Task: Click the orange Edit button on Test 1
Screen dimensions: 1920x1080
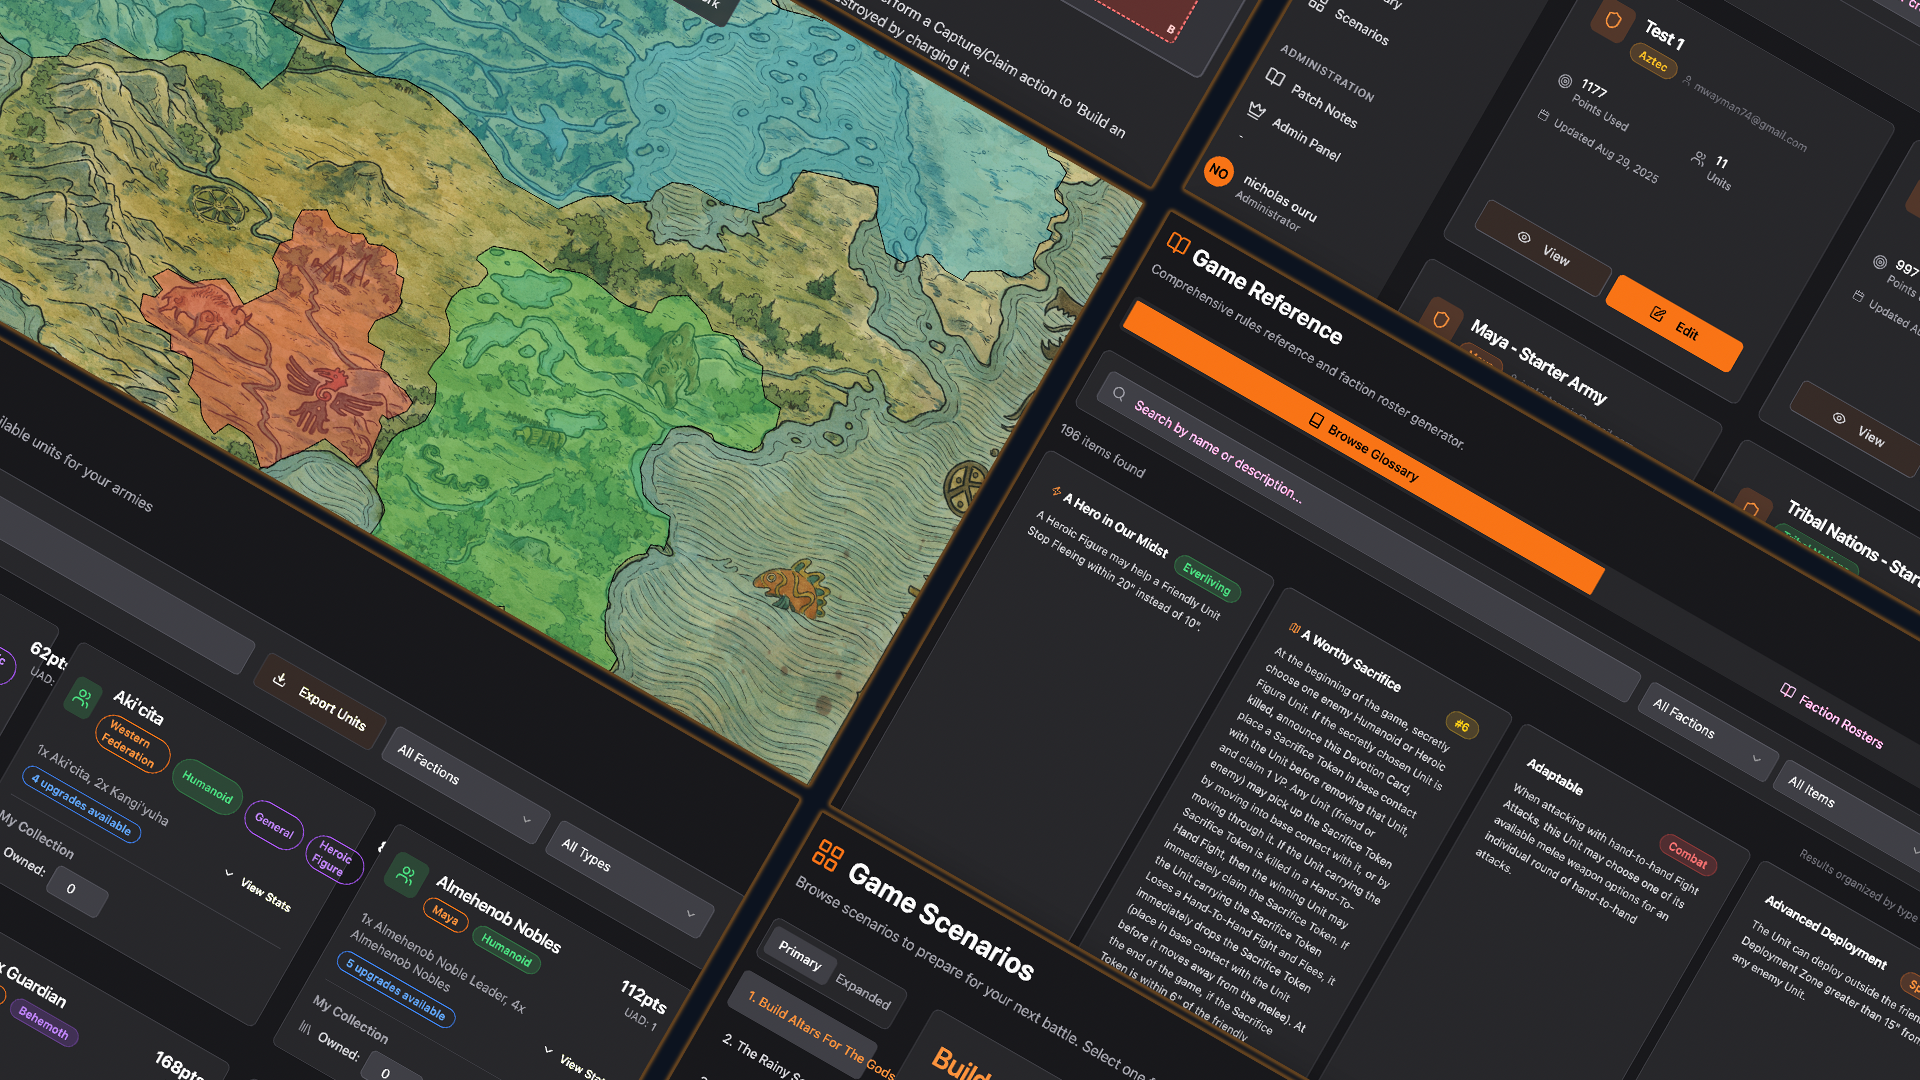Action: point(1674,323)
